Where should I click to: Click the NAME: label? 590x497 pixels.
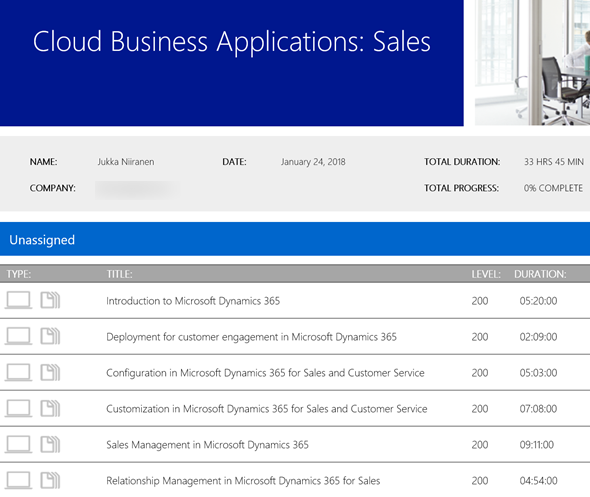click(43, 162)
